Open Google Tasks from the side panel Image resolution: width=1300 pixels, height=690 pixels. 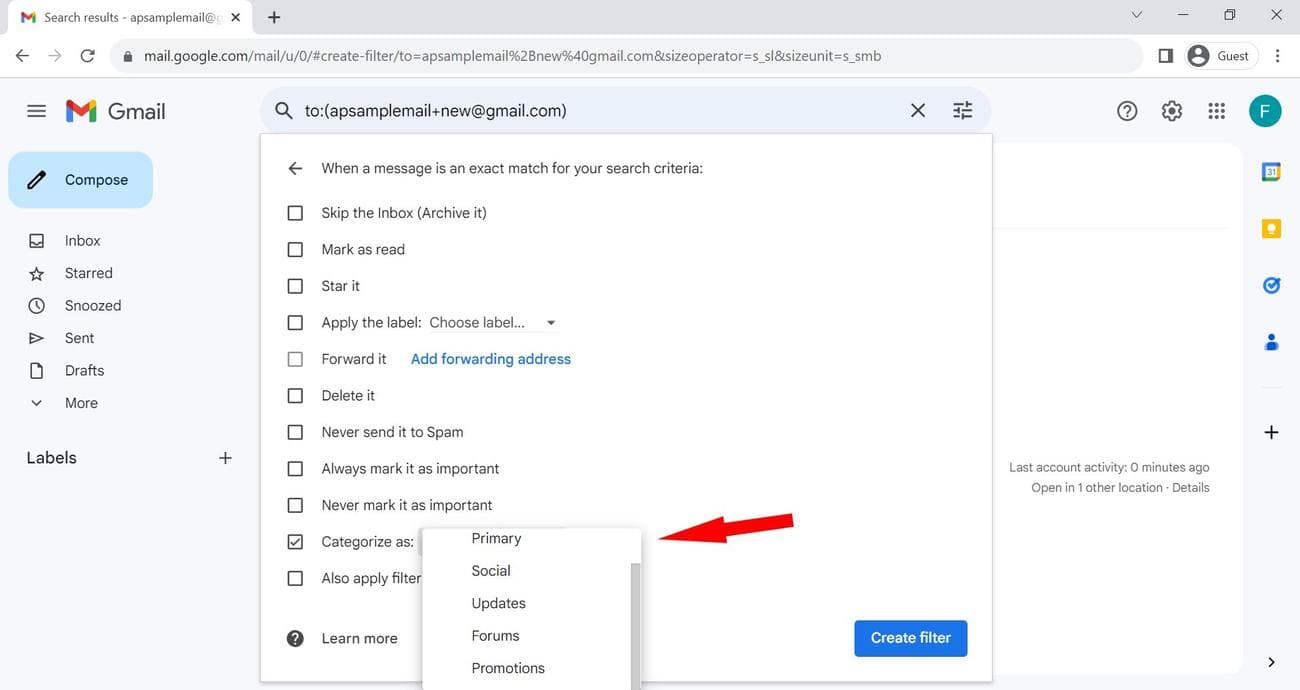click(1270, 285)
